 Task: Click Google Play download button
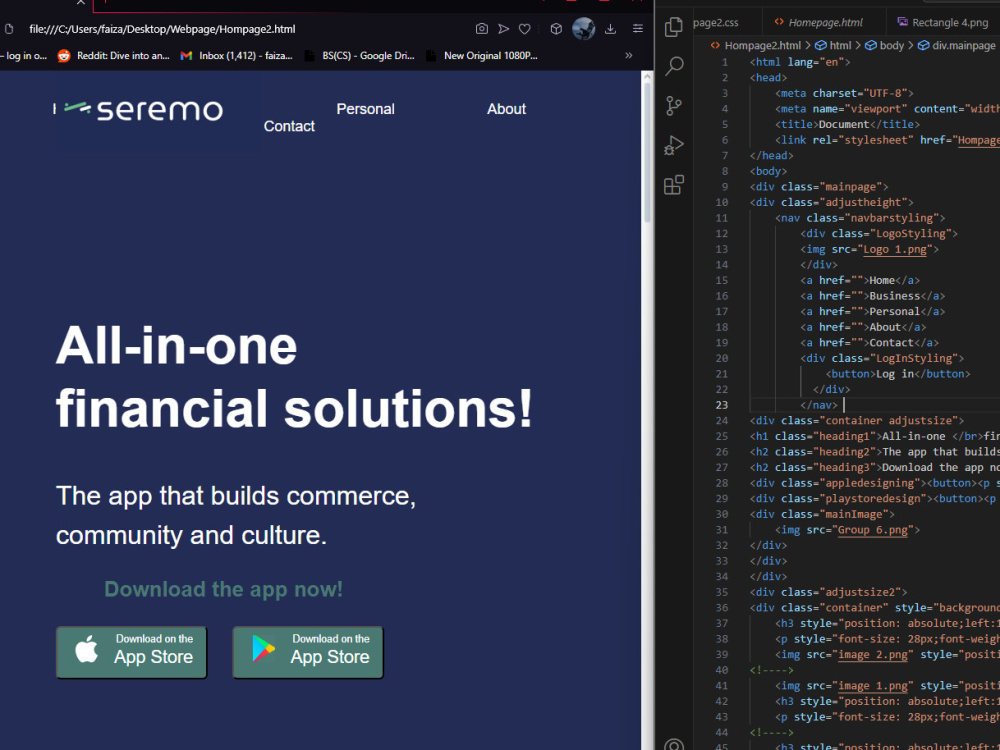(x=308, y=652)
